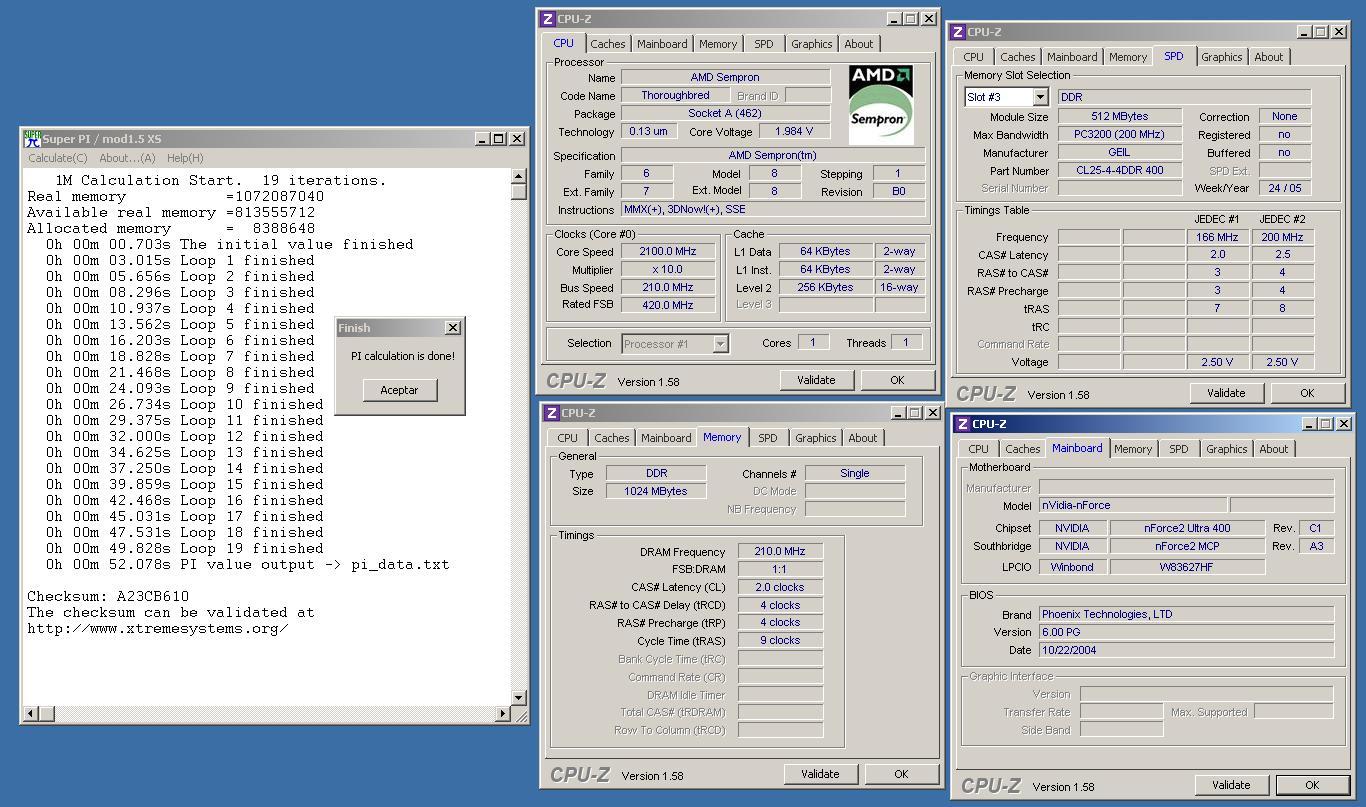Click Super PI horizontal scrollbar right arrow
Image resolution: width=1366 pixels, height=807 pixels.
point(502,713)
